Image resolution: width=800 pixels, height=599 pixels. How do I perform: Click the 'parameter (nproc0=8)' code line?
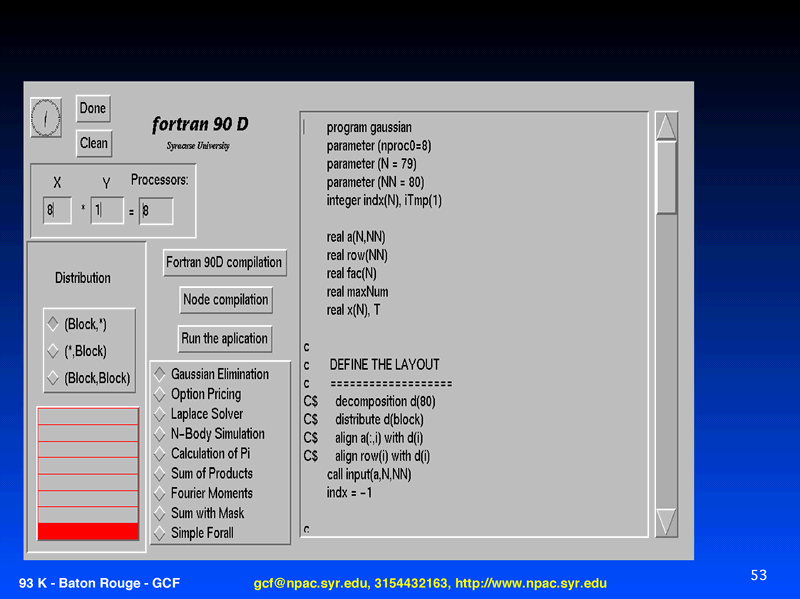pyautogui.click(x=379, y=146)
